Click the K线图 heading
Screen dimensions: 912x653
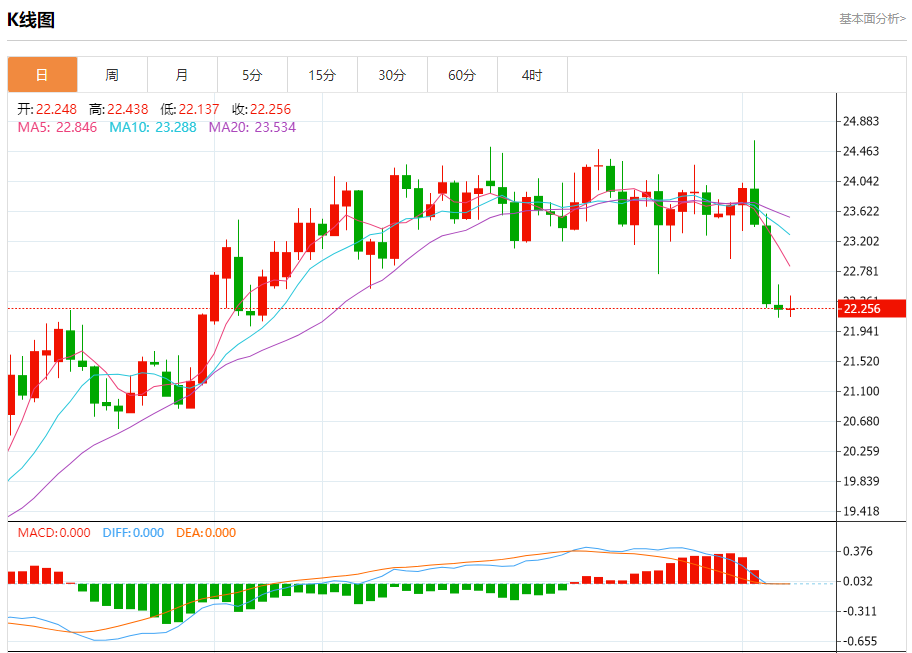coord(31,20)
